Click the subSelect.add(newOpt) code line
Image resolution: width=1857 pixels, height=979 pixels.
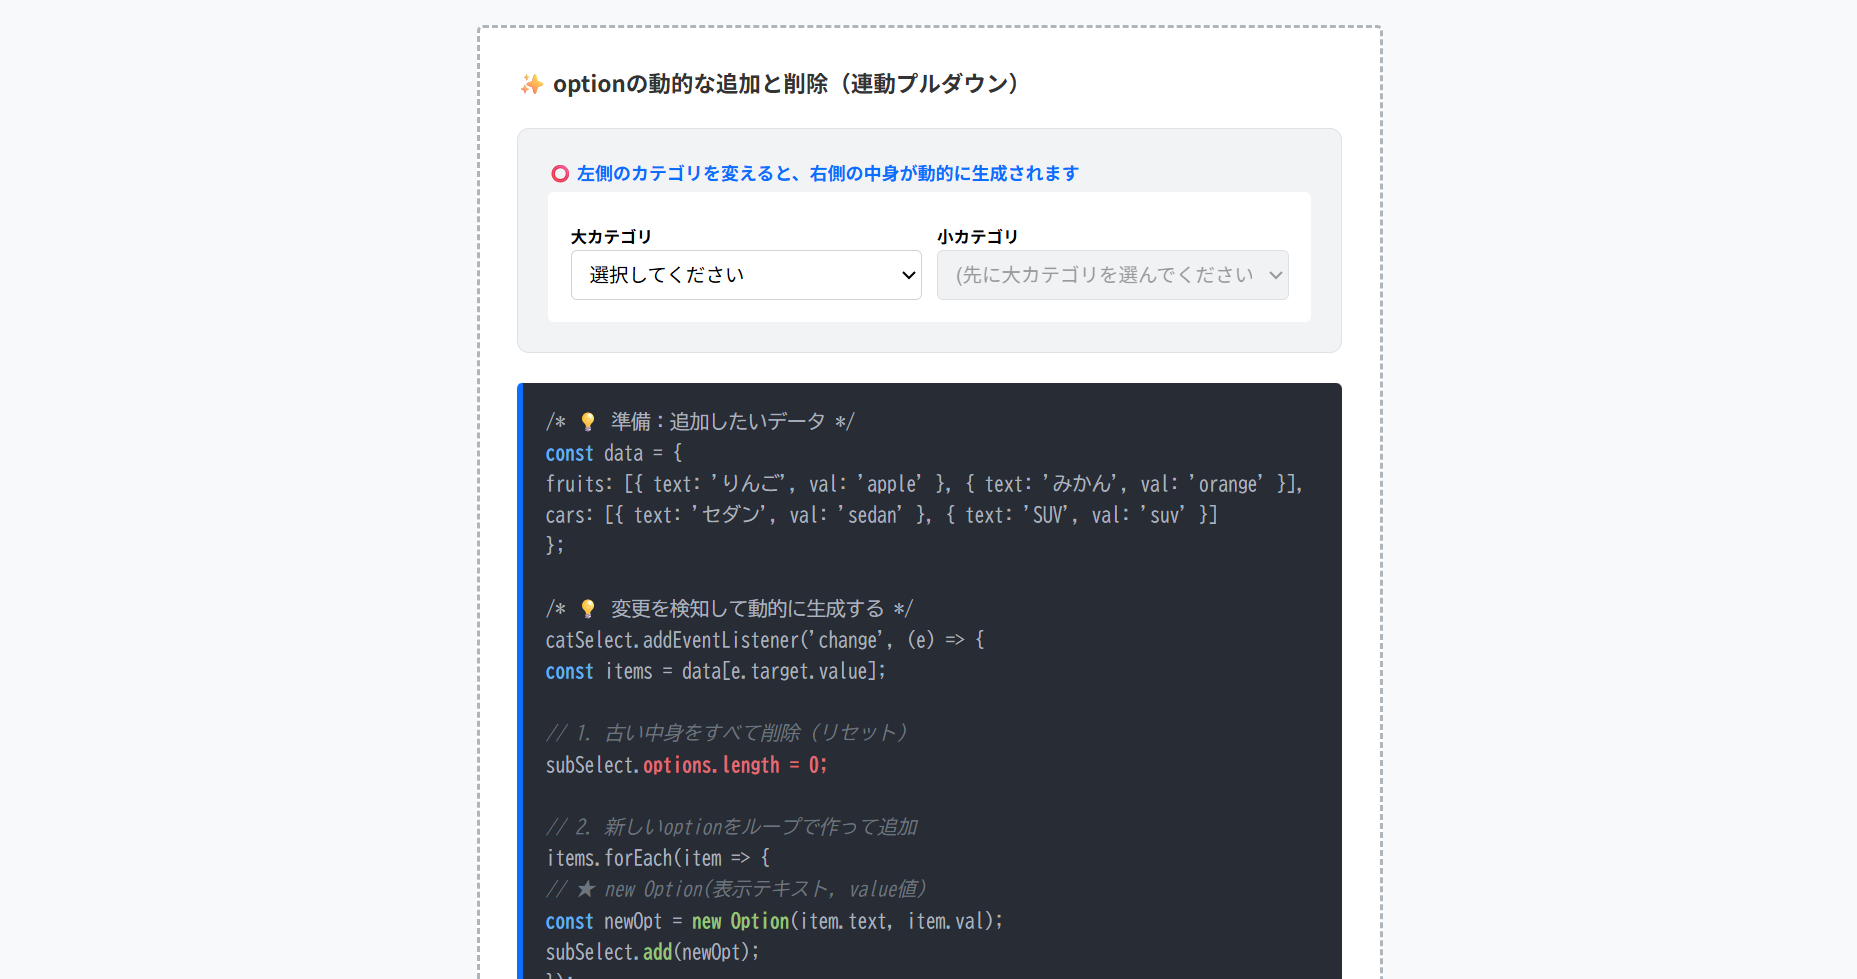[651, 951]
